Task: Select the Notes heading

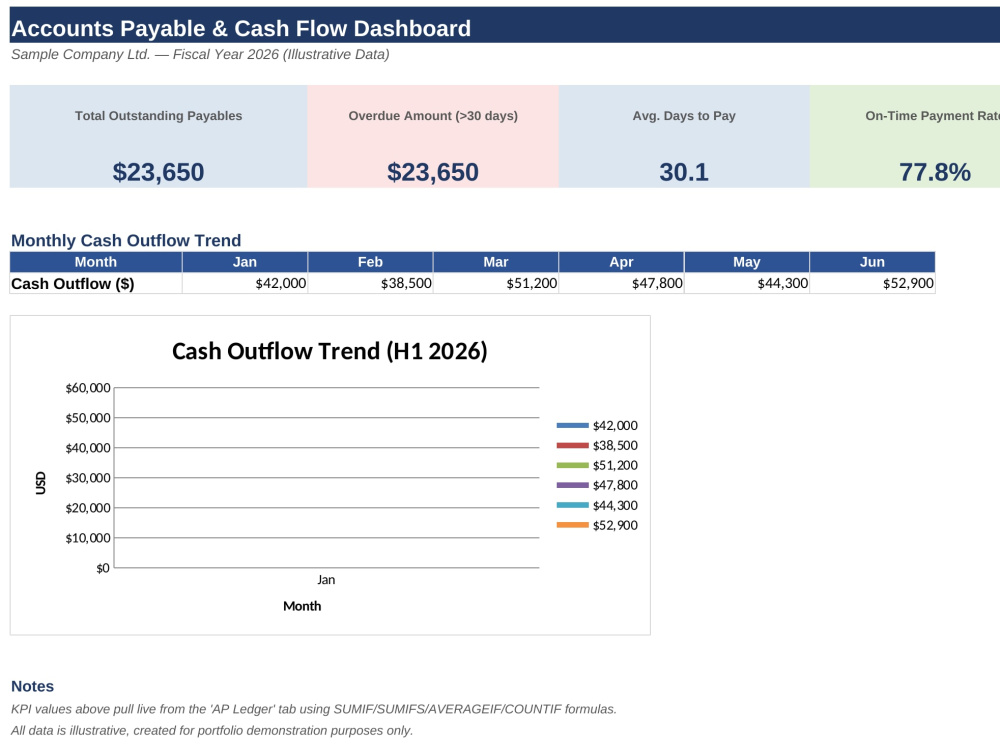Action: (x=33, y=686)
